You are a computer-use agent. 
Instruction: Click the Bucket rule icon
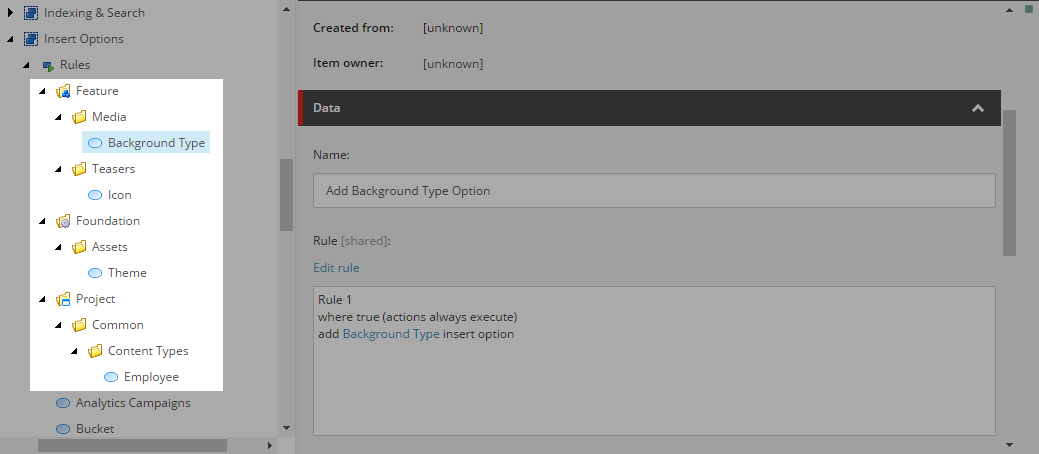63,429
